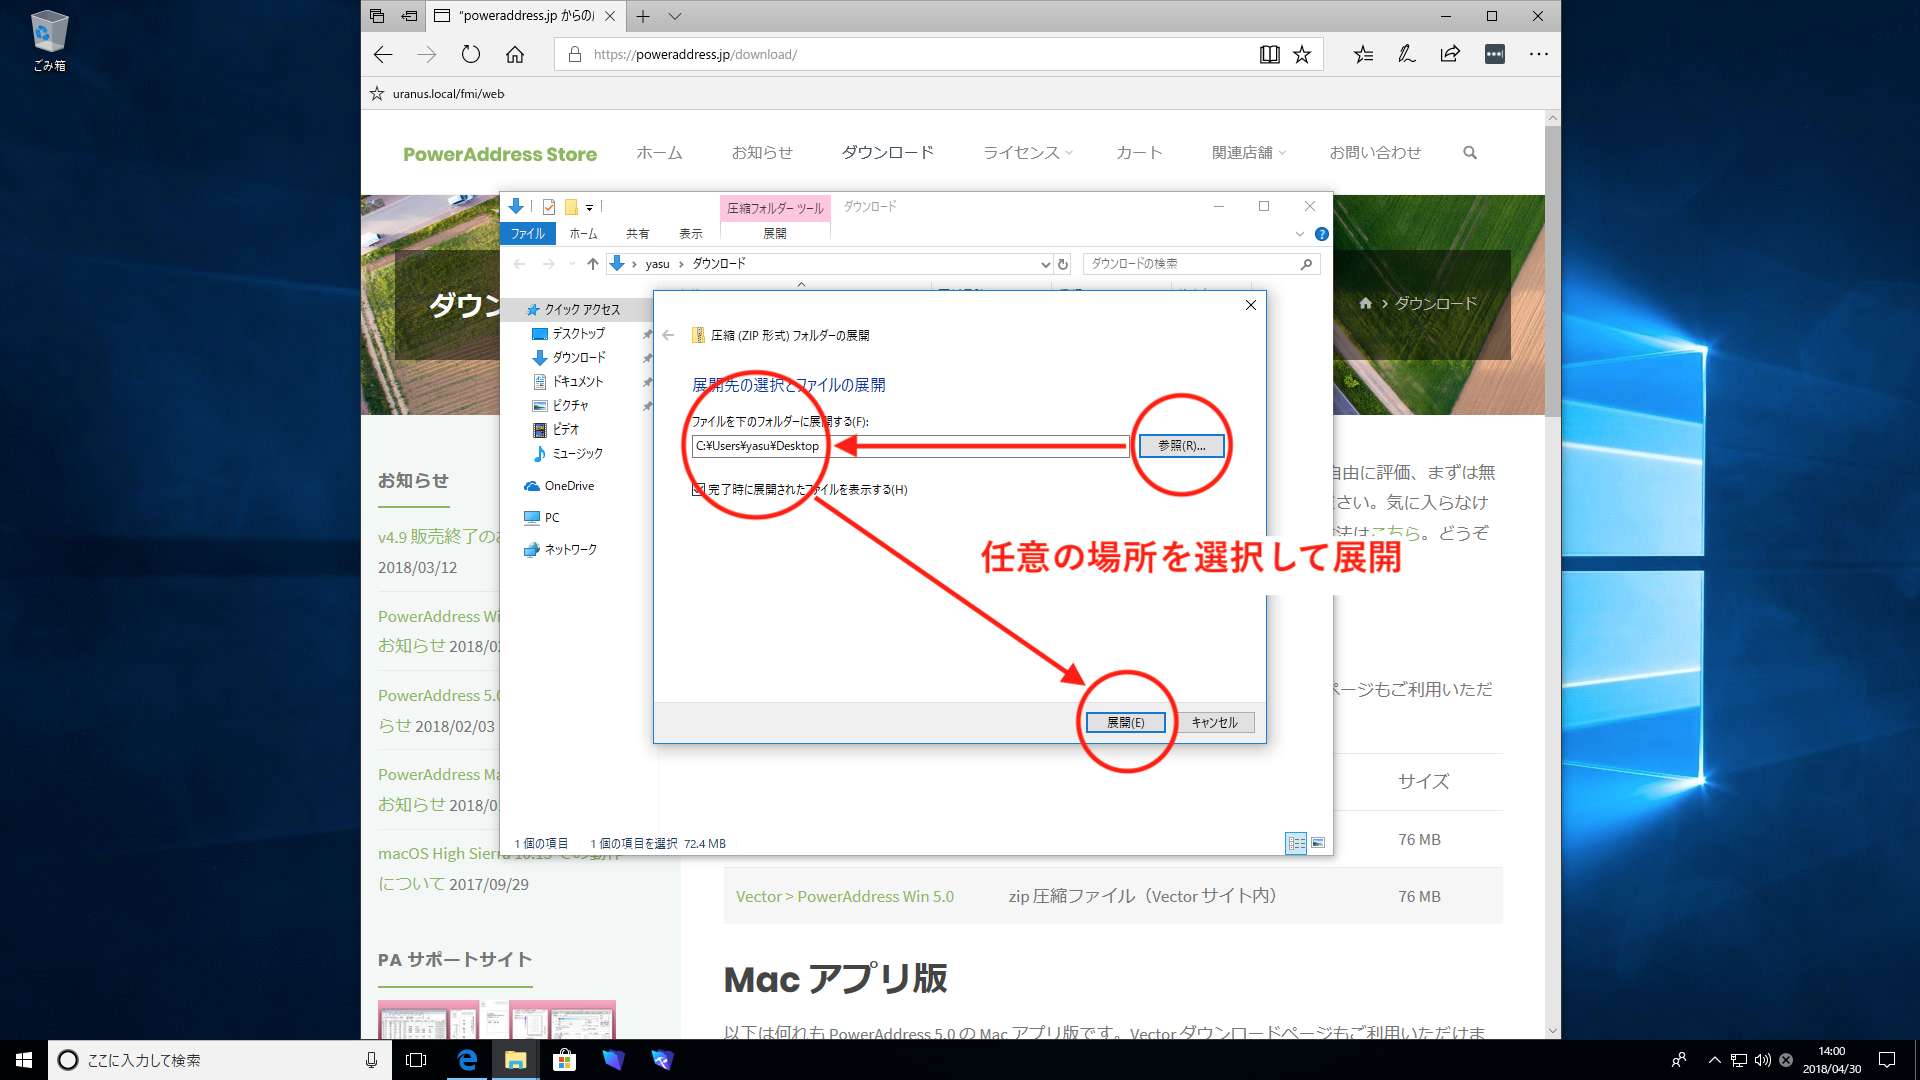Click the share icon in Edge toolbar

pos(1450,54)
